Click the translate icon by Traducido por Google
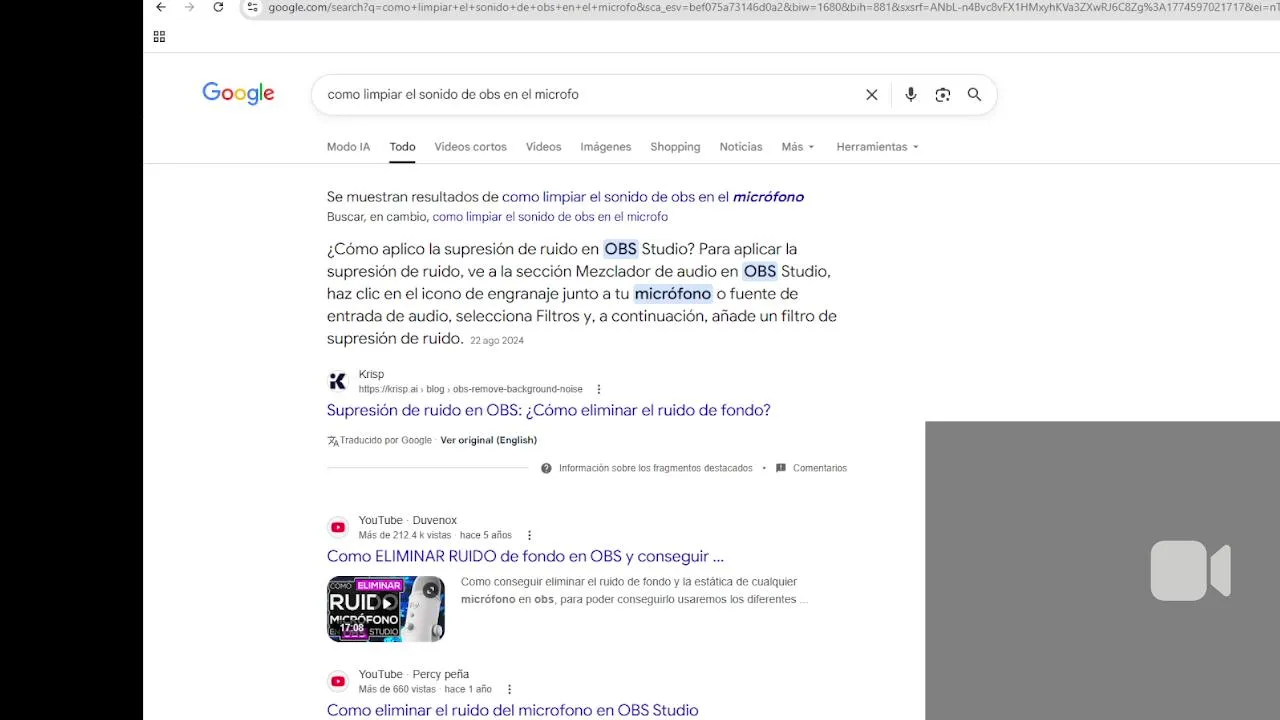1280x720 pixels. pyautogui.click(x=333, y=440)
